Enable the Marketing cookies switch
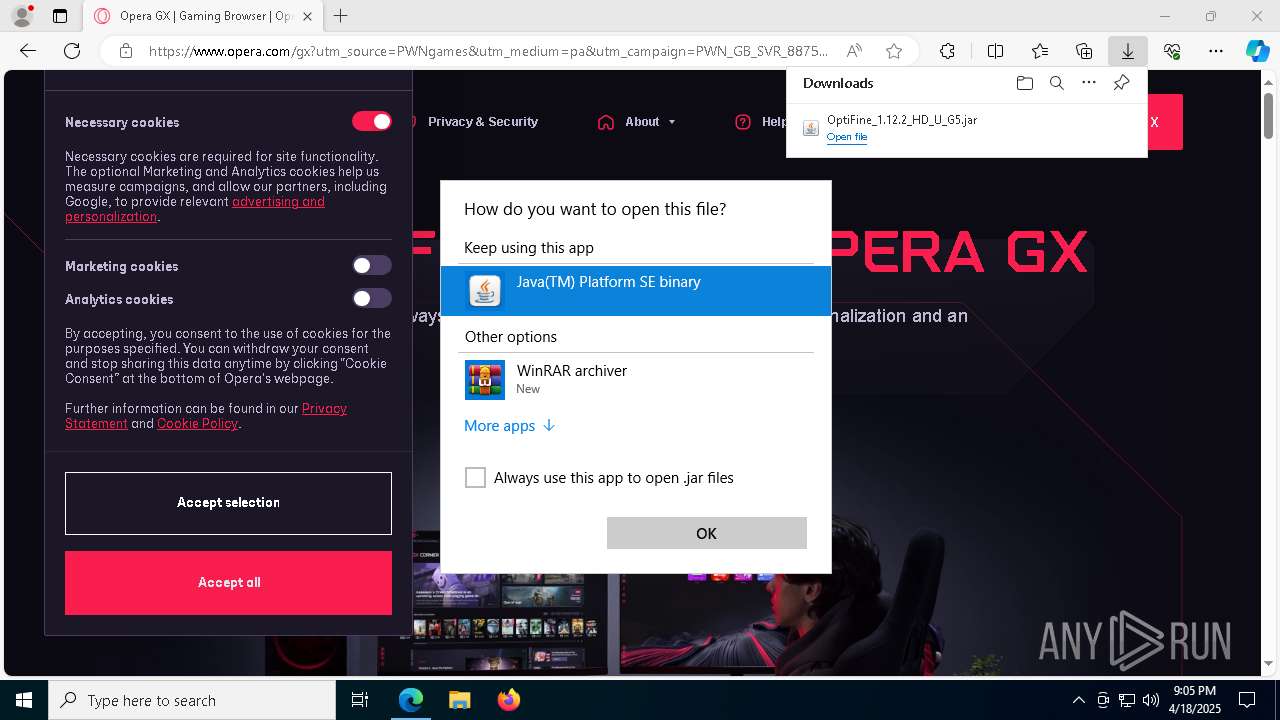 [x=372, y=265]
